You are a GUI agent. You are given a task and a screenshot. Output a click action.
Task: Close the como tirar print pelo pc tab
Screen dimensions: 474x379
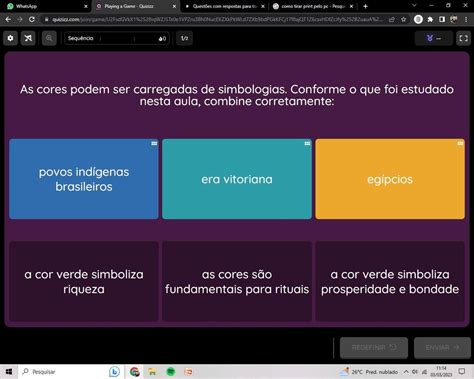351,6
